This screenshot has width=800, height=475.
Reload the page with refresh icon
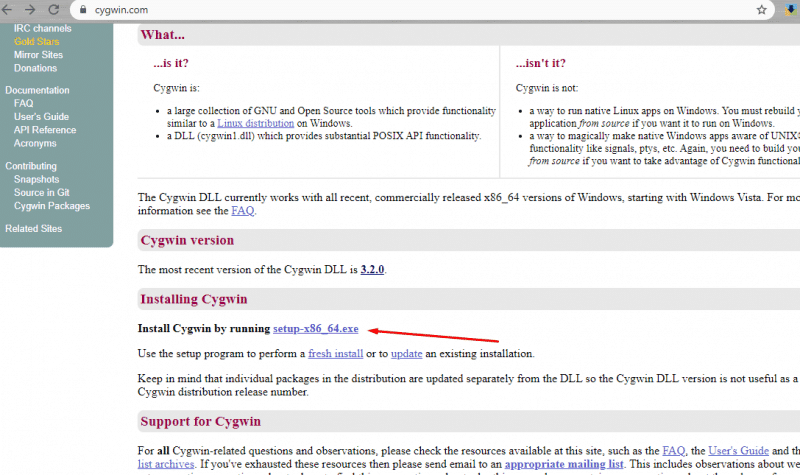coord(54,10)
